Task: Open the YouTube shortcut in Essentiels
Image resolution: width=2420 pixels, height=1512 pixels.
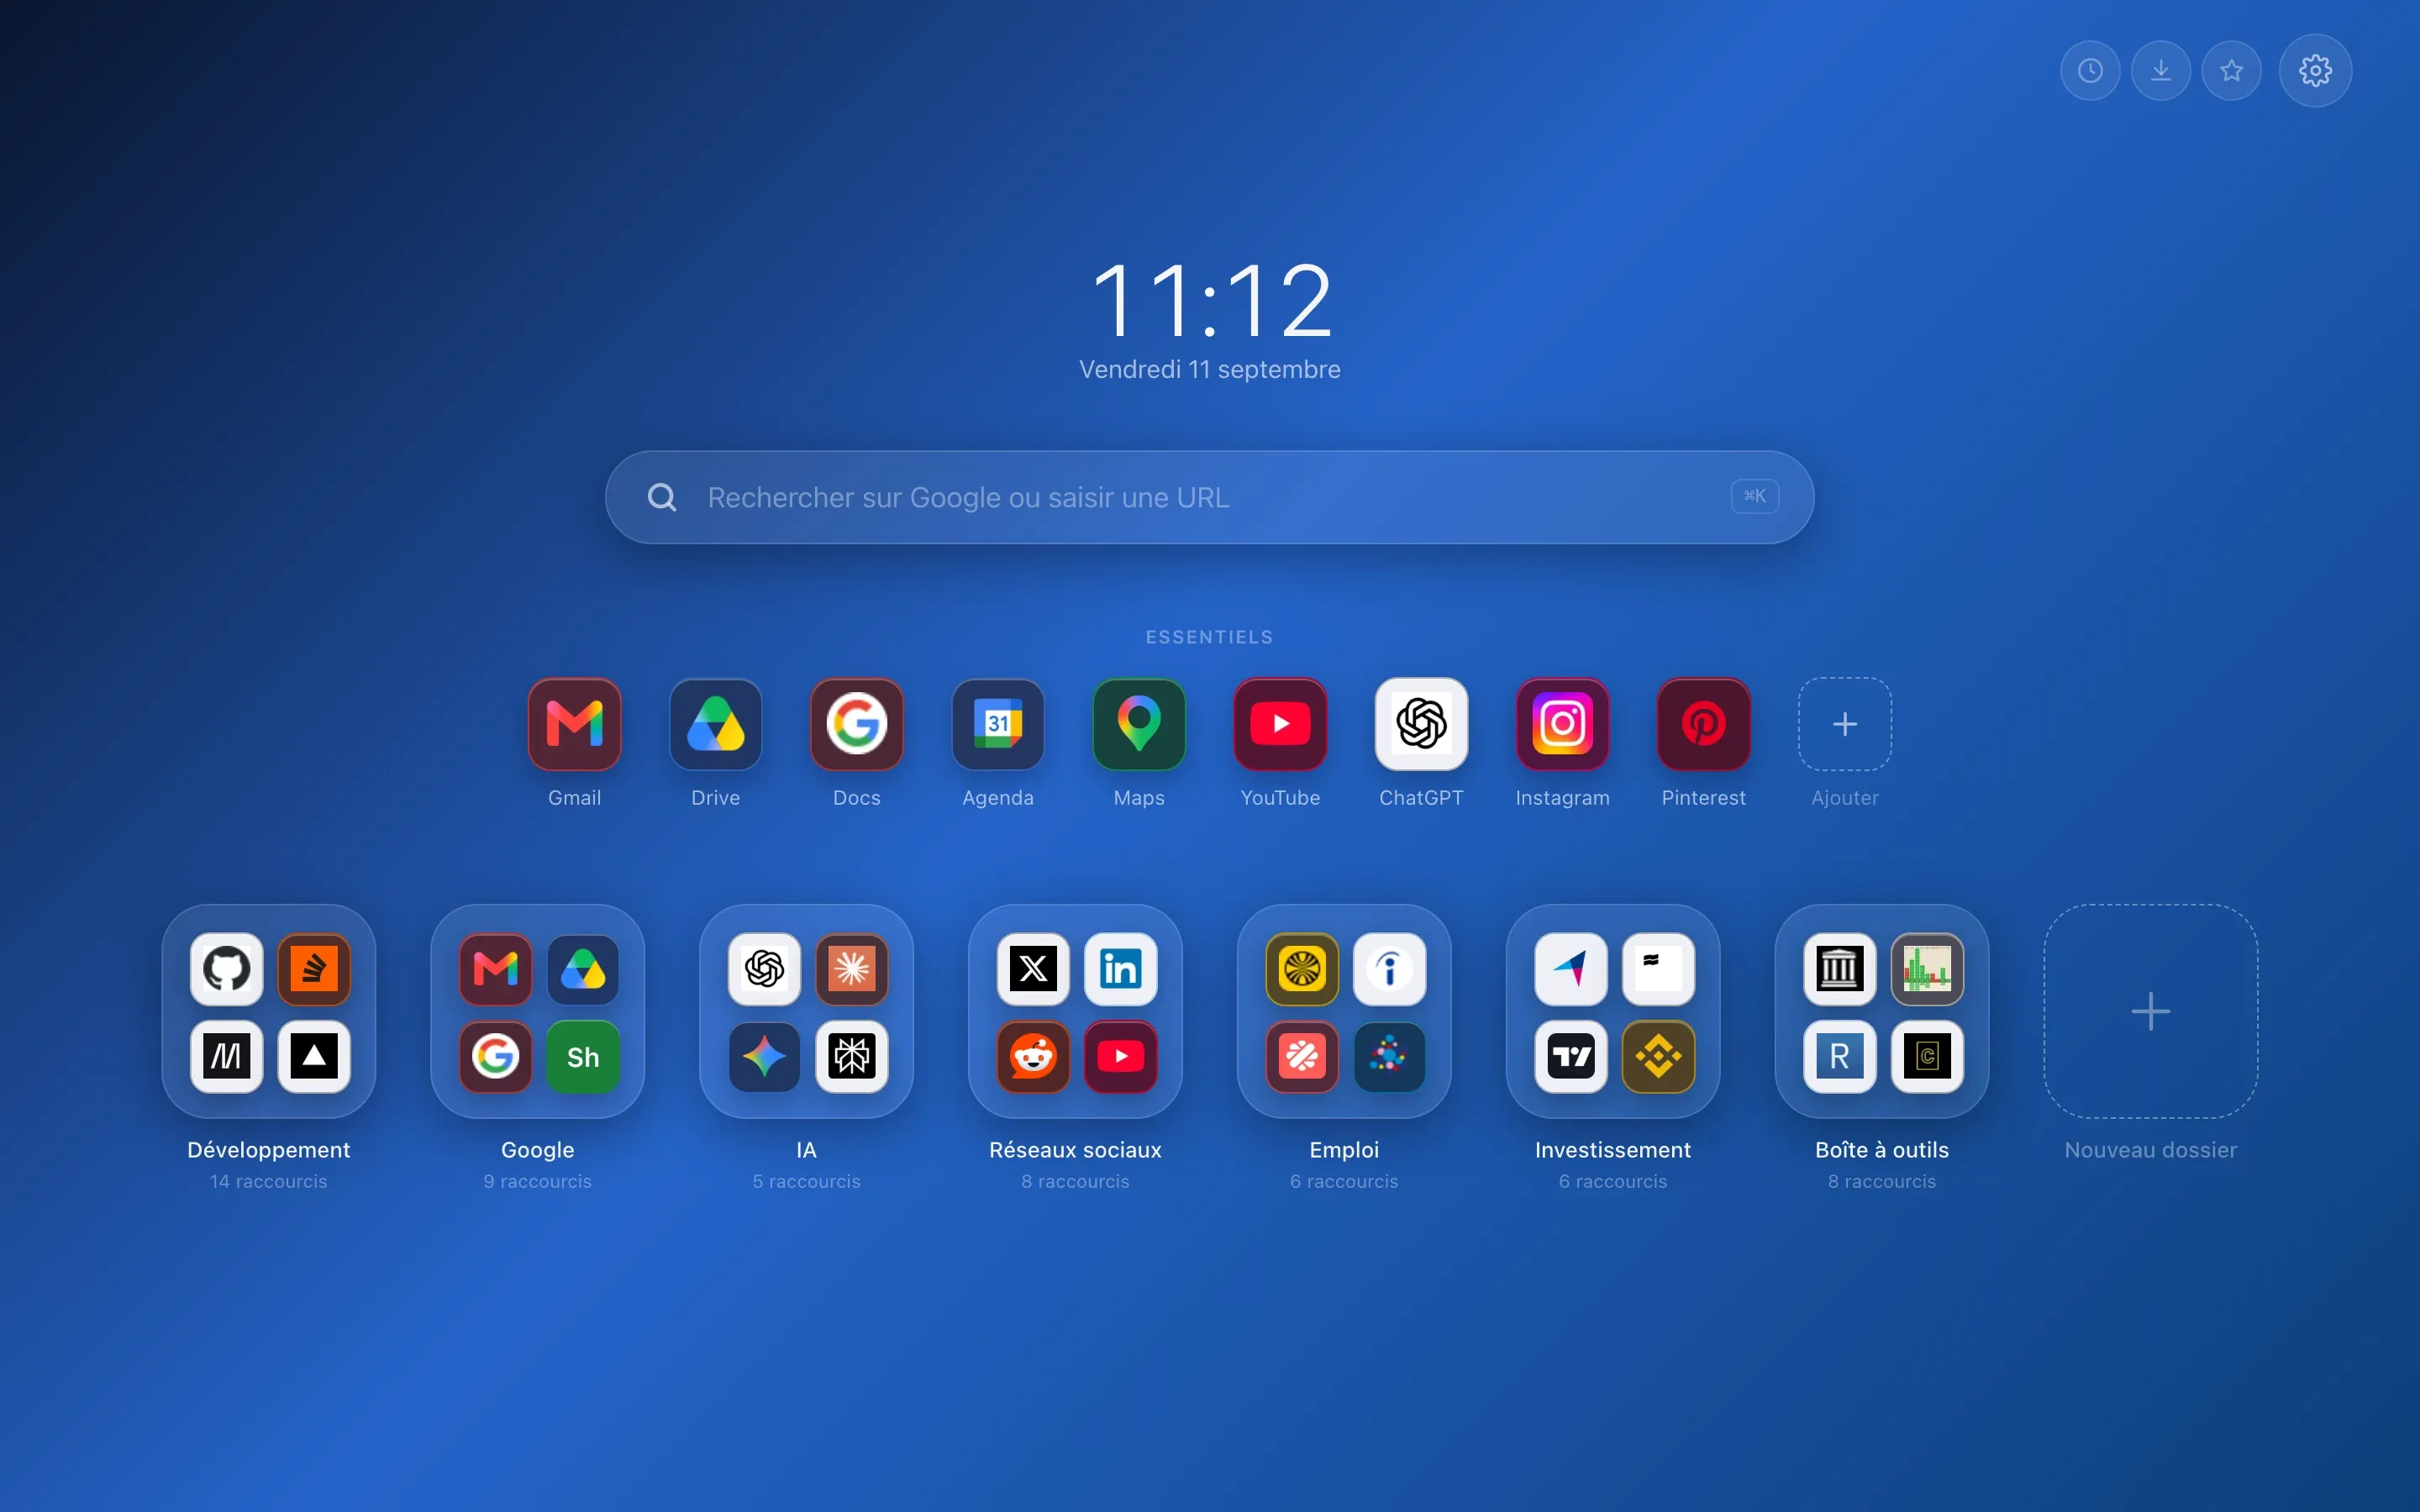Action: [1280, 724]
